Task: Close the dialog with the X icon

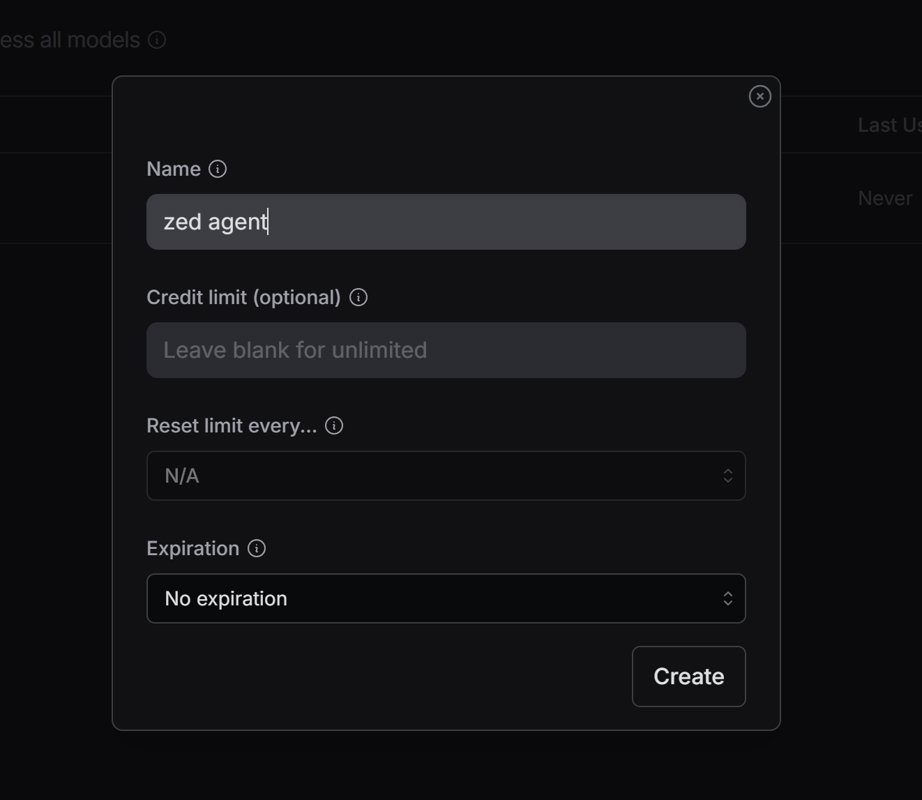Action: [x=760, y=96]
